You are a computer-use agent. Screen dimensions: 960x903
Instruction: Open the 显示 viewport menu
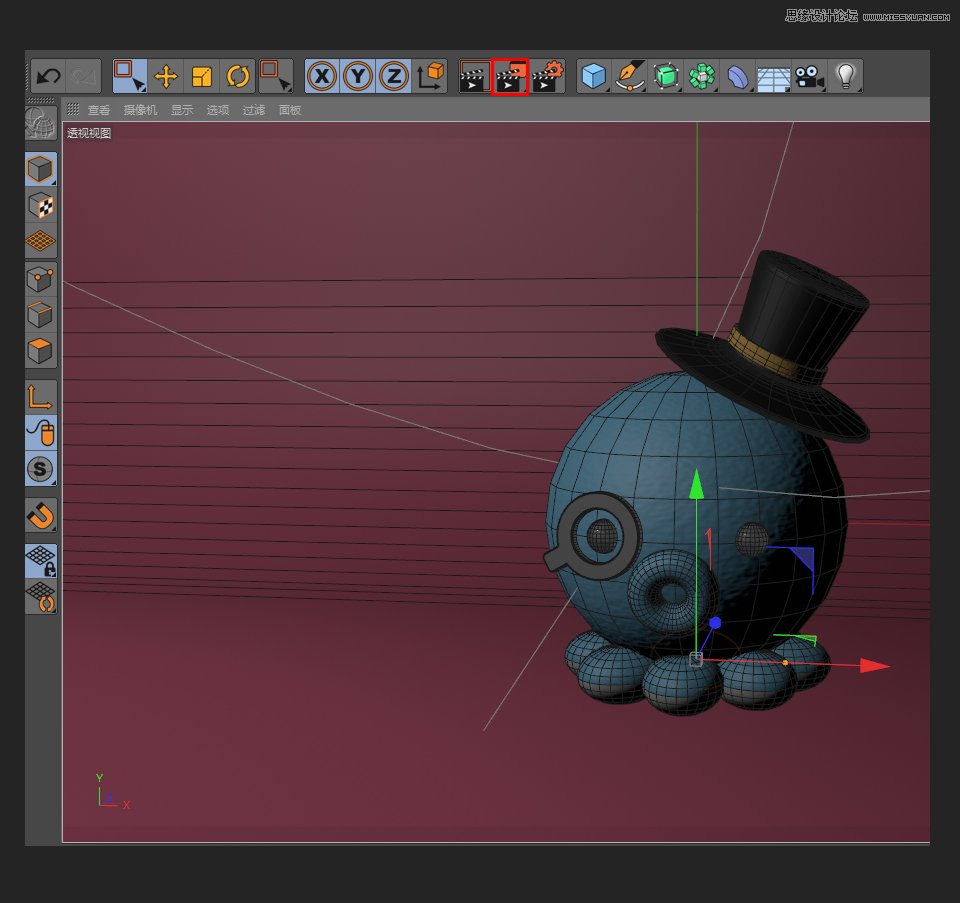[x=182, y=110]
